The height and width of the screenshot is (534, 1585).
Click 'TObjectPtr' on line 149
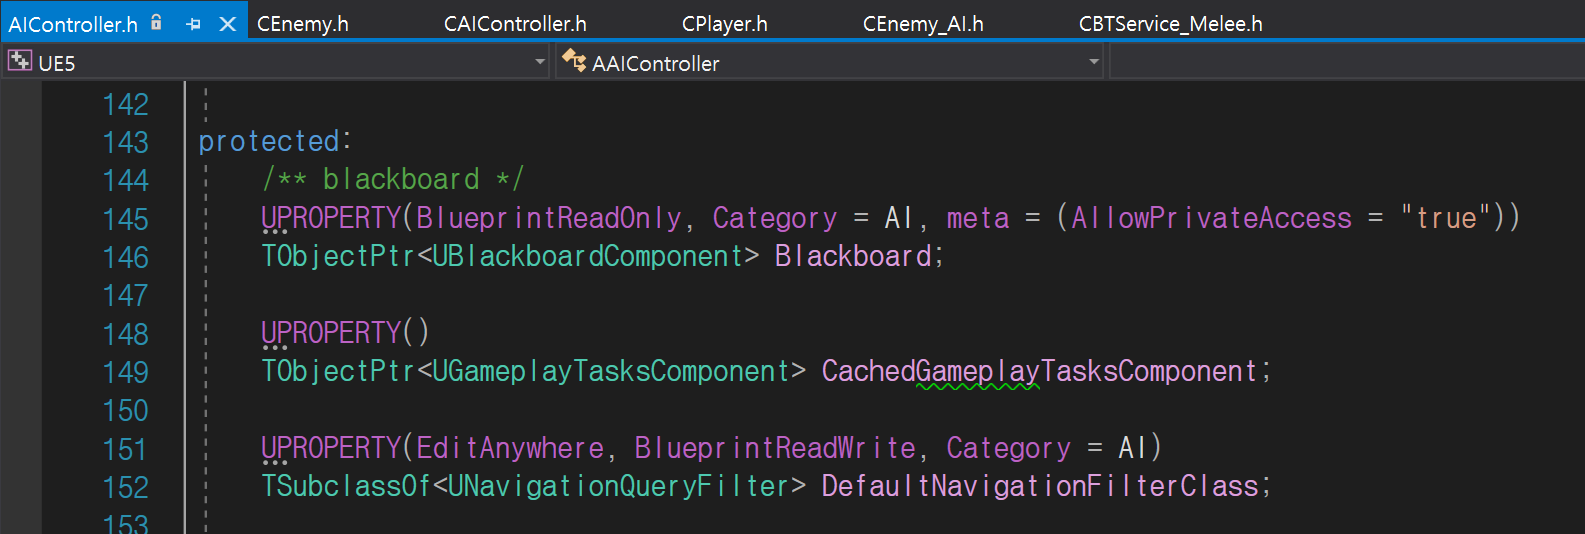pos(338,372)
